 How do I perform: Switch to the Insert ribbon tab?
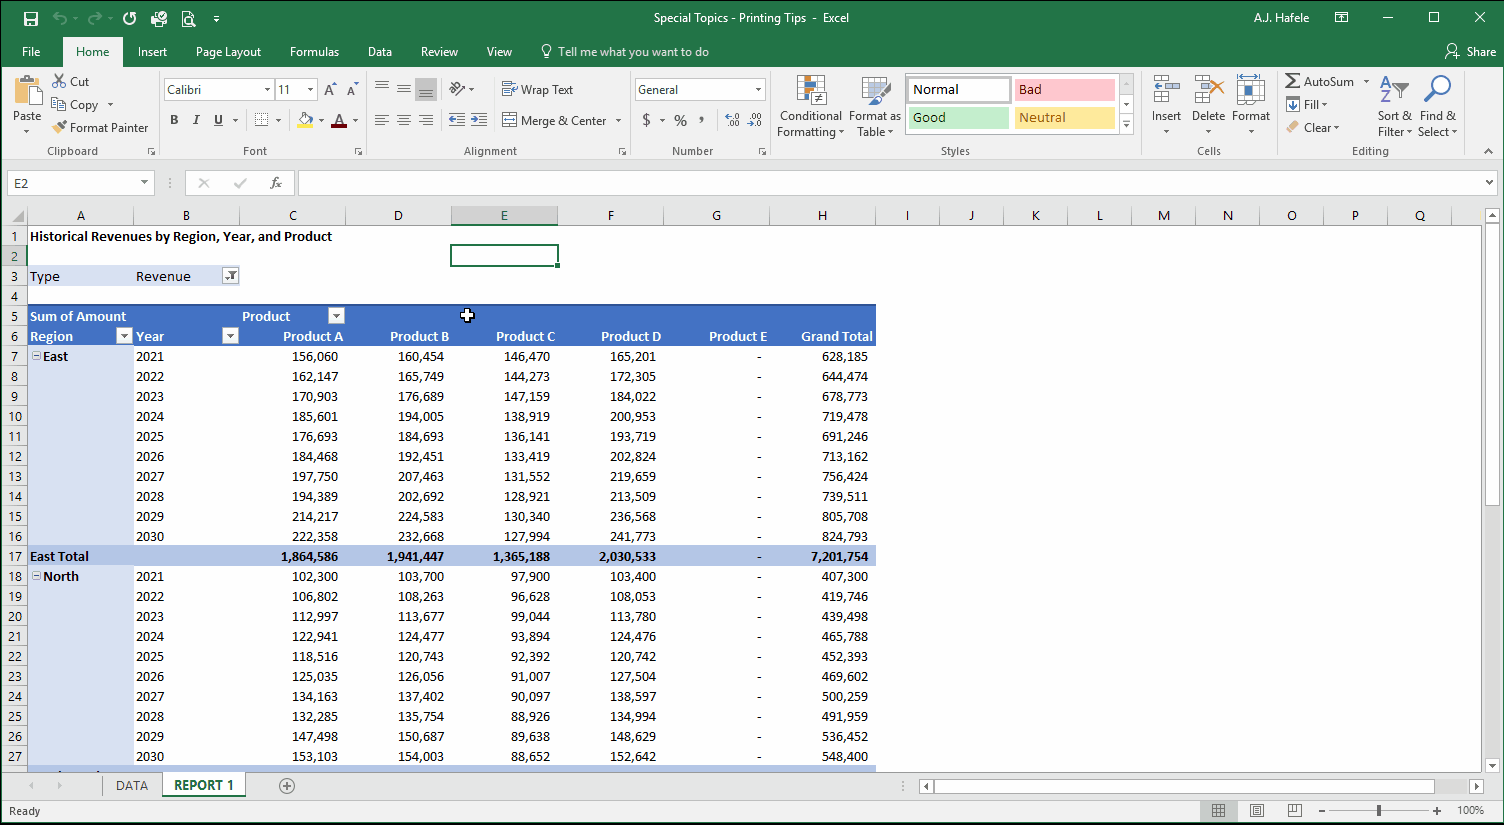tap(152, 52)
